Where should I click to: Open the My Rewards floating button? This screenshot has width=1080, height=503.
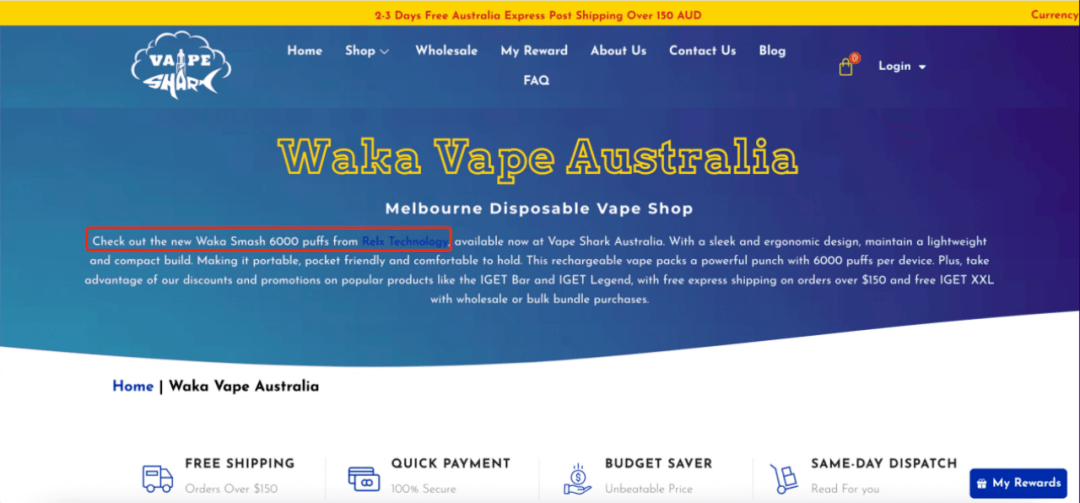1018,483
